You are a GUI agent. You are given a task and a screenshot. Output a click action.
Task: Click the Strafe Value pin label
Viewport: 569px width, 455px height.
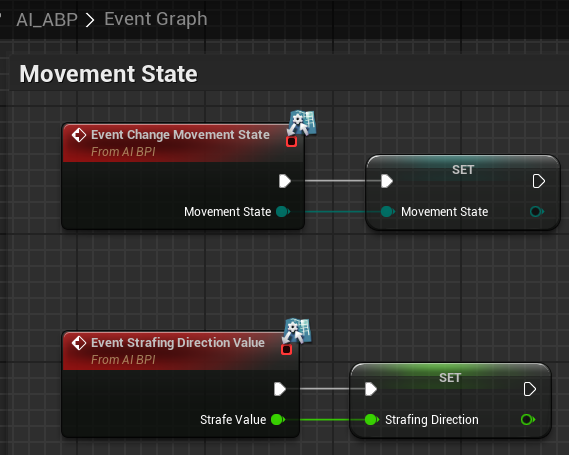[233, 420]
